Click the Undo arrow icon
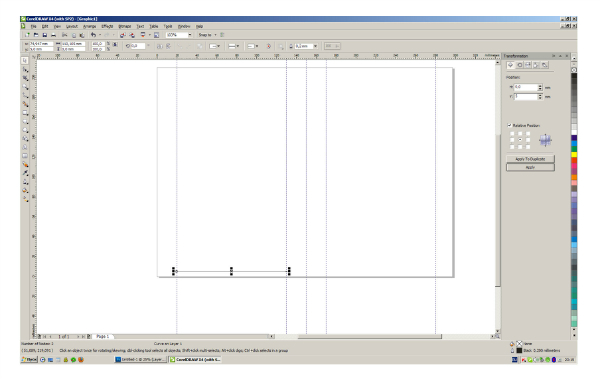Image resolution: width=600 pixels, height=379 pixels. (93, 35)
